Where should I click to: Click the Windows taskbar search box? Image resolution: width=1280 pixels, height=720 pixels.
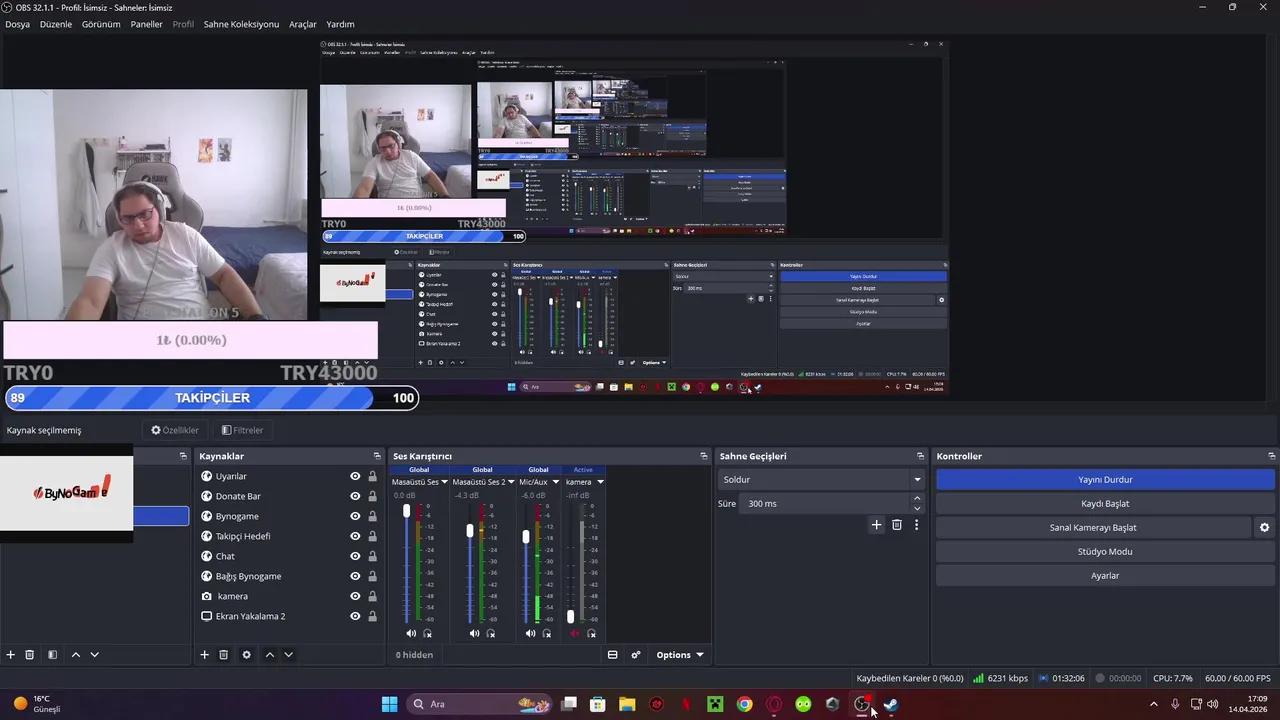click(x=481, y=704)
